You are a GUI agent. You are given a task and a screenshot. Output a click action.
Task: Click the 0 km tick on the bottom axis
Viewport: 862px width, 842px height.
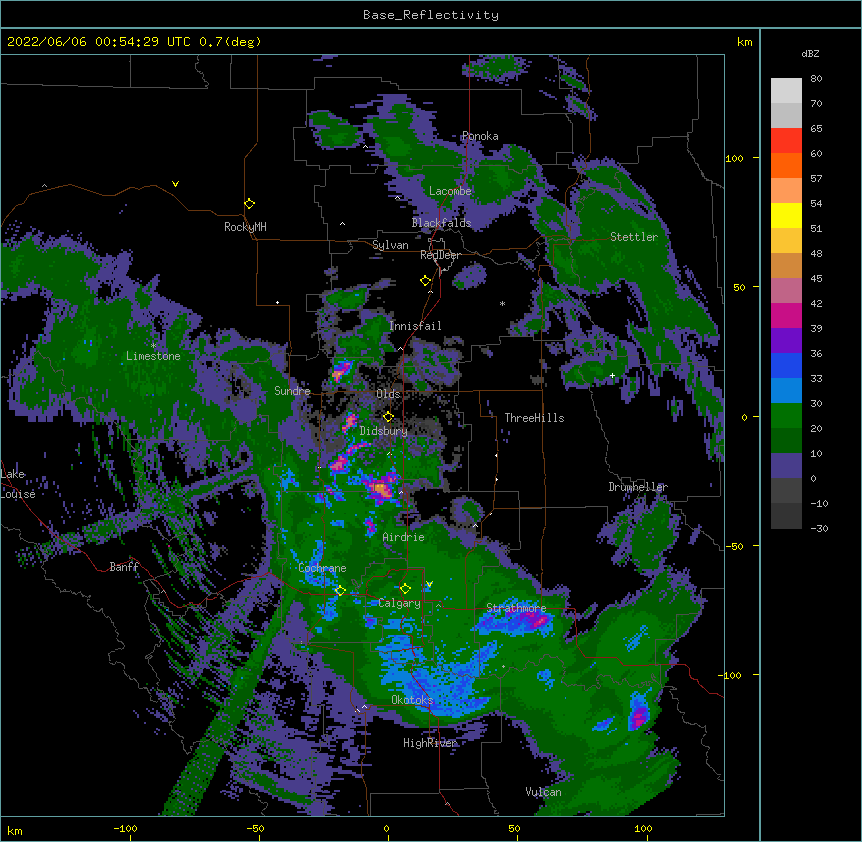pyautogui.click(x=386, y=828)
